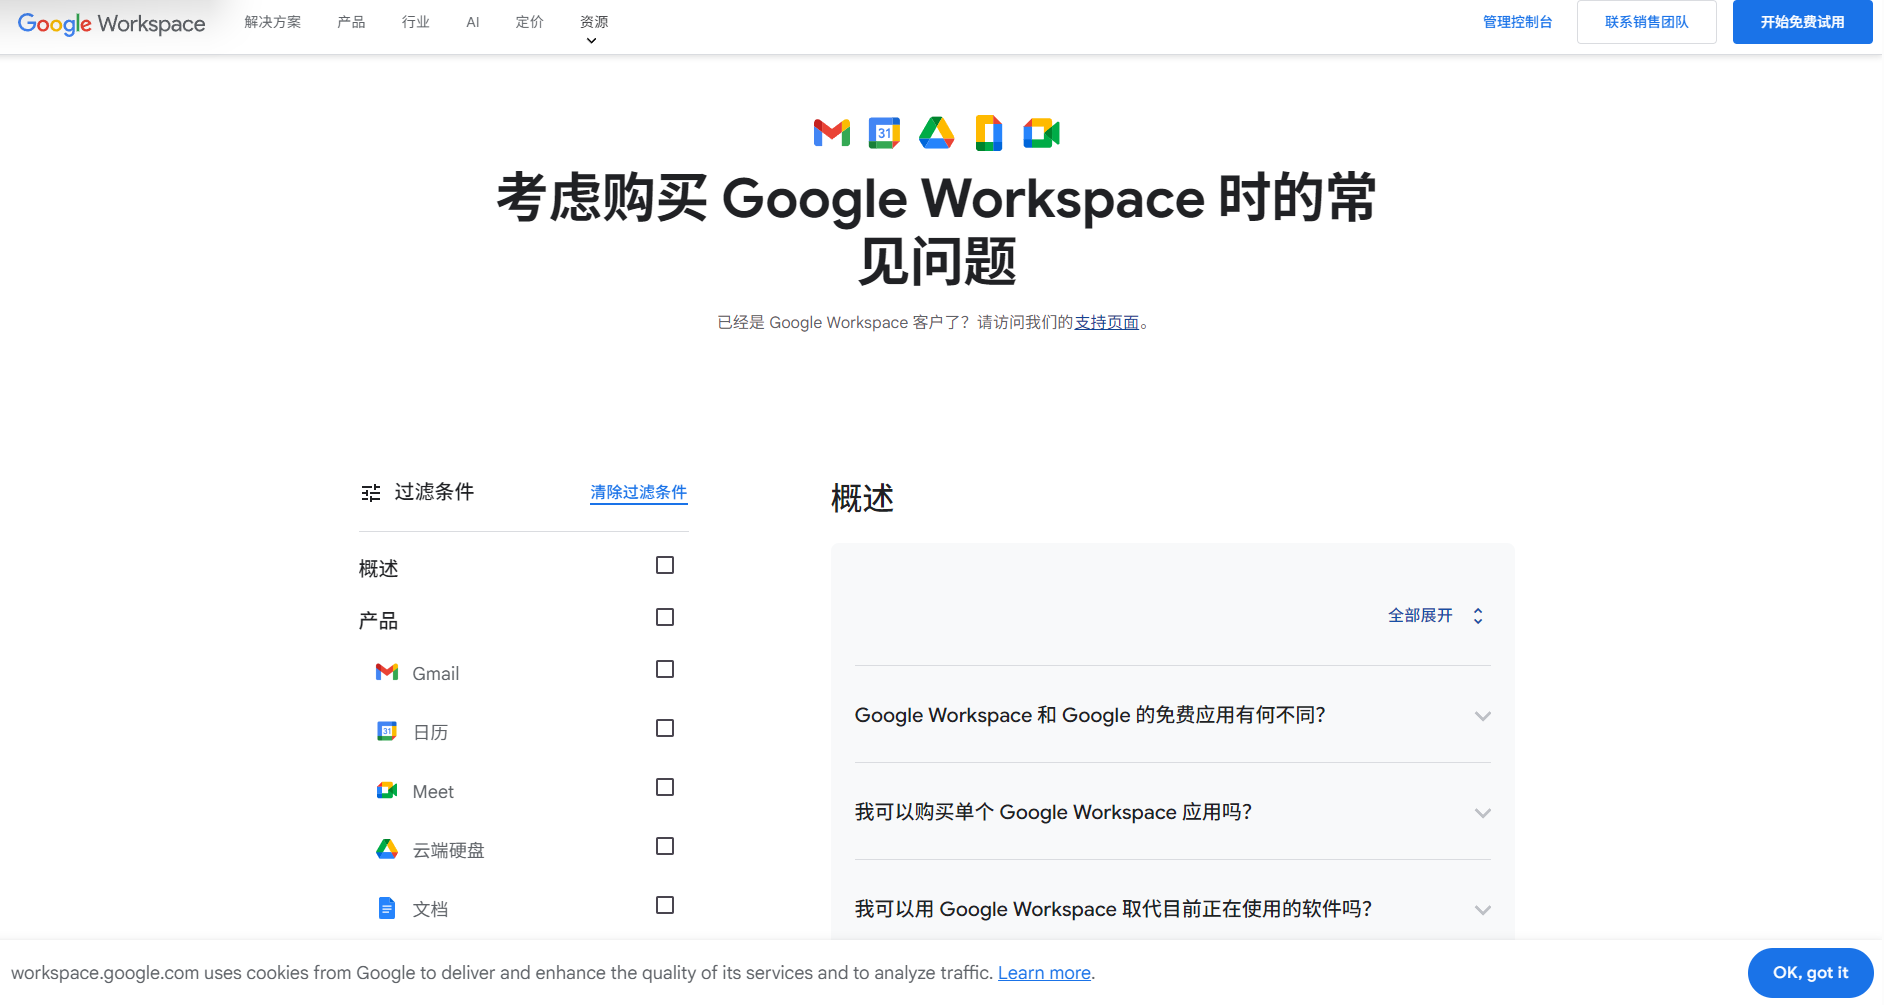1884x1005 pixels.
Task: Click the 清除过滤条件 link
Action: [639, 492]
